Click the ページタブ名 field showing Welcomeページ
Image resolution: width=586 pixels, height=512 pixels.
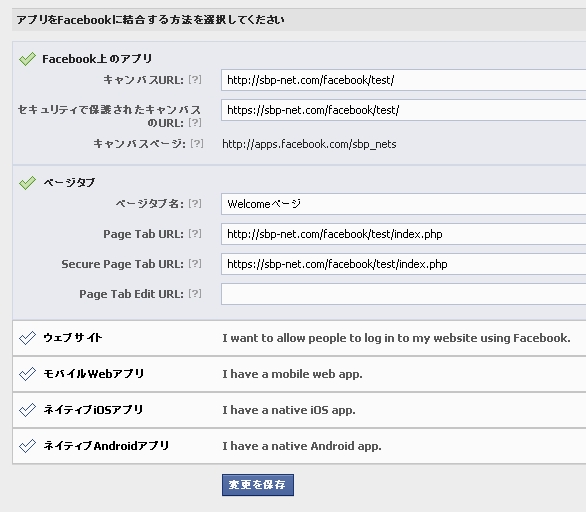coord(403,204)
